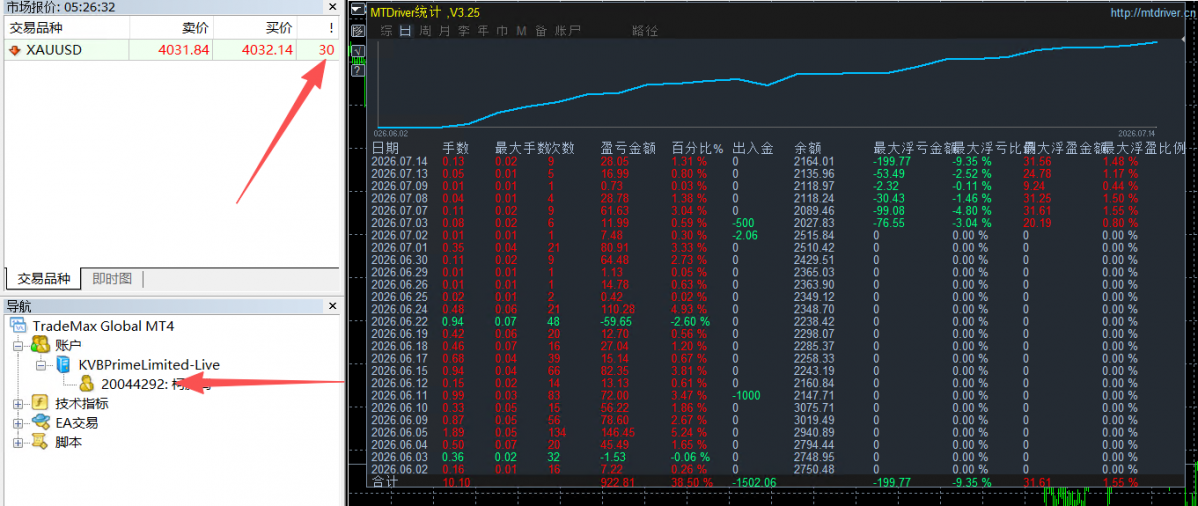This screenshot has width=1198, height=506.
Task: Select TradeMax Global MT4 root node
Action: (x=103, y=326)
